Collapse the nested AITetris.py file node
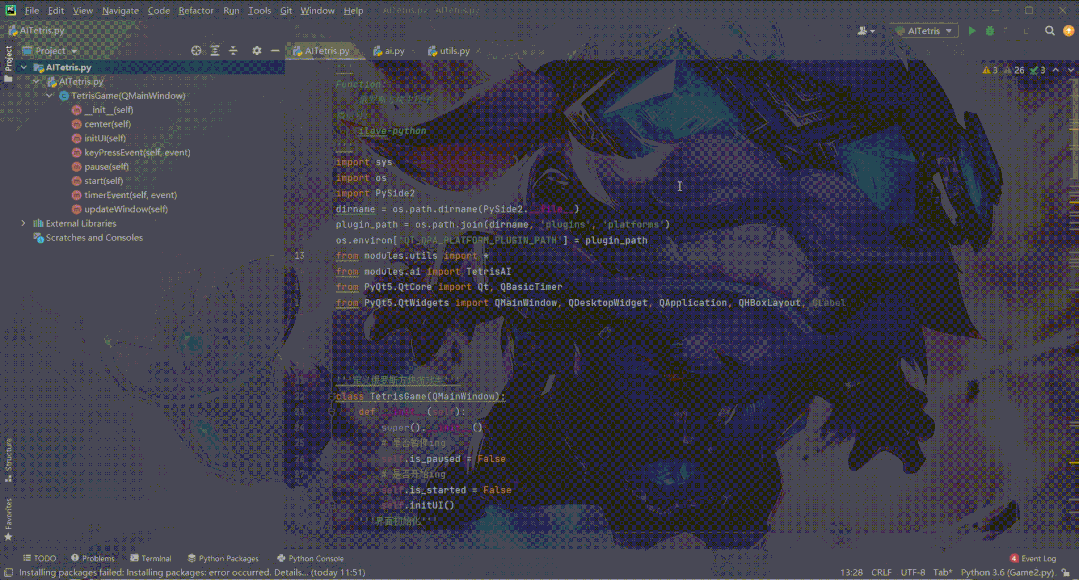Viewport: 1079px width, 580px height. pyautogui.click(x=36, y=82)
